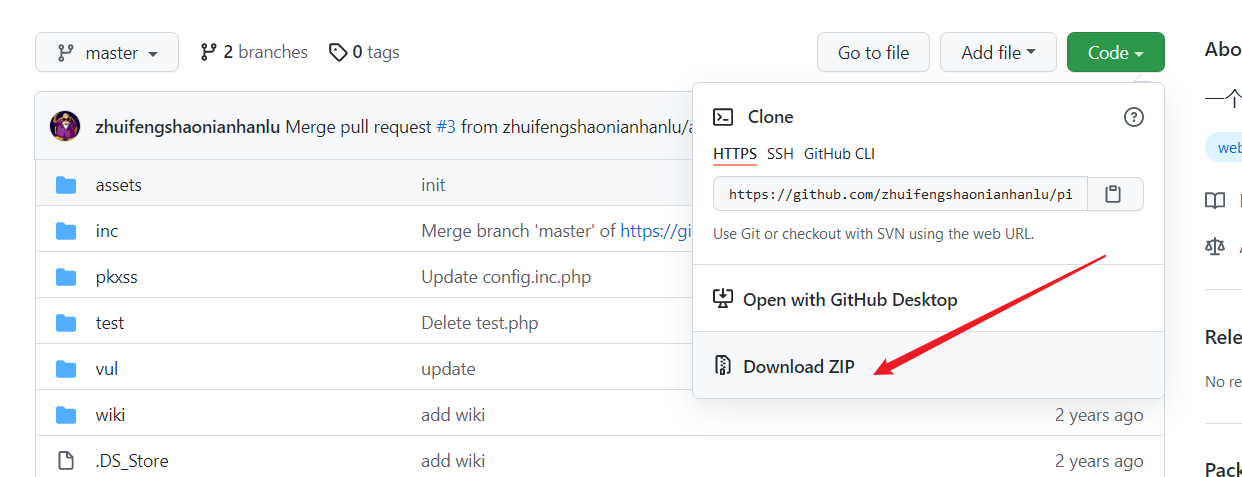The height and width of the screenshot is (477, 1242).
Task: Click the https link in inc commit message
Action: (x=657, y=231)
